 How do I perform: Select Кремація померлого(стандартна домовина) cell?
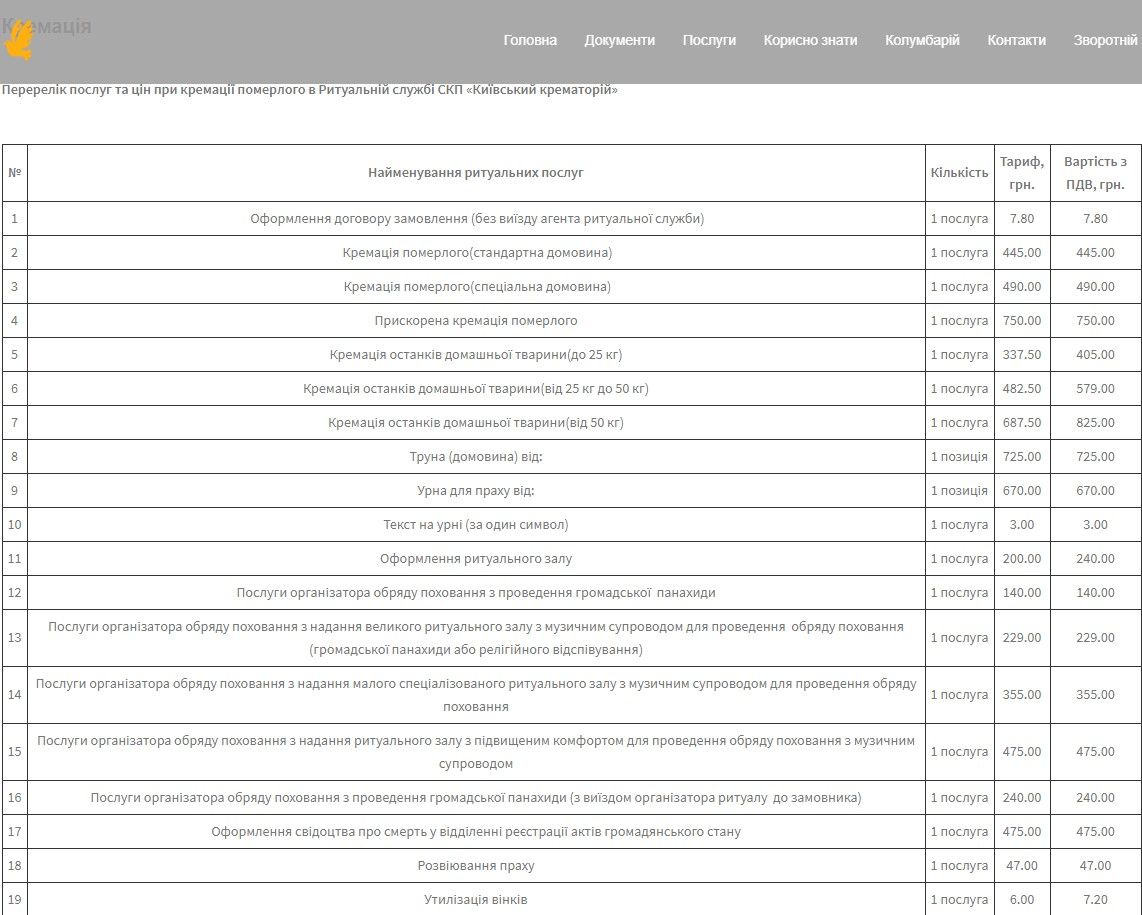(x=477, y=253)
